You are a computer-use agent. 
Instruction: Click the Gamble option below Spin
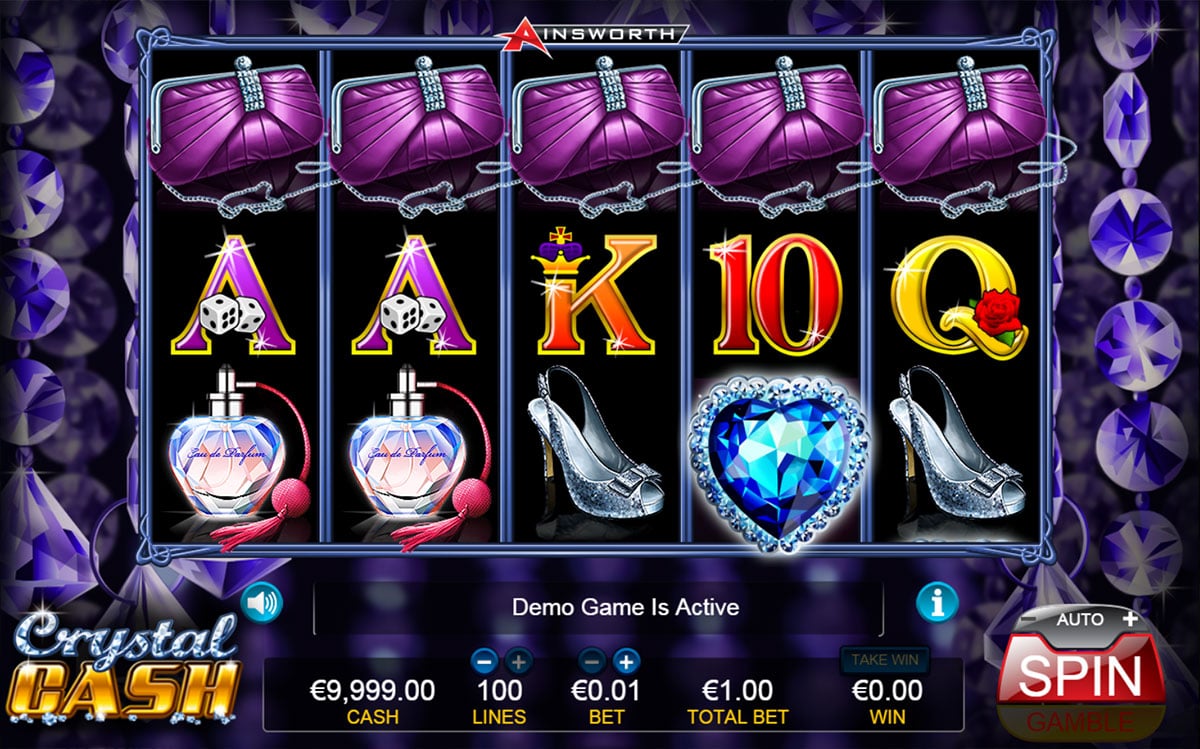(x=1080, y=720)
